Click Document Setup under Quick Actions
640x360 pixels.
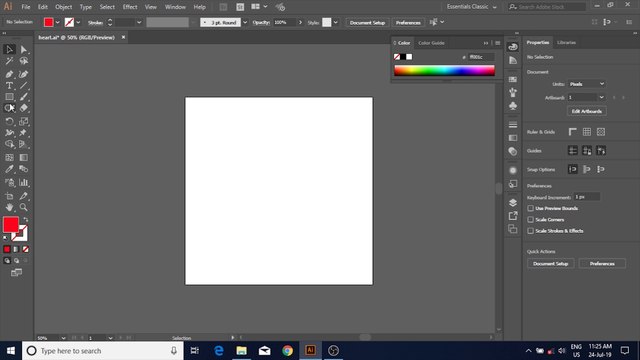pos(550,264)
